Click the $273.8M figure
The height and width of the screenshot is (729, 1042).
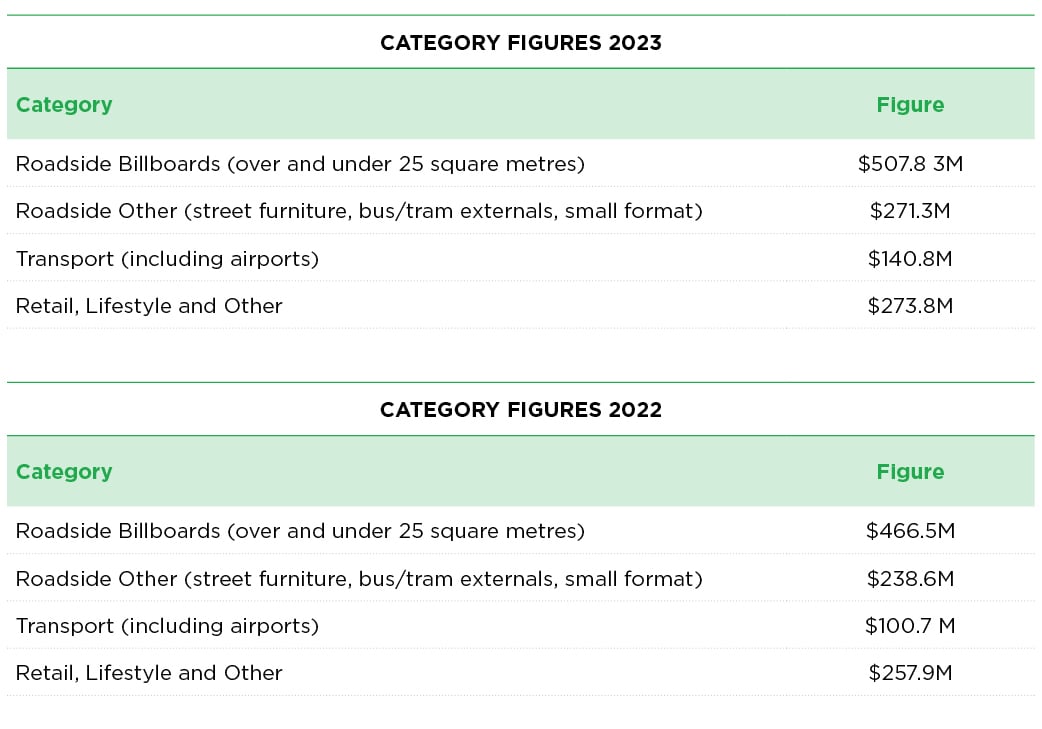pyautogui.click(x=910, y=306)
